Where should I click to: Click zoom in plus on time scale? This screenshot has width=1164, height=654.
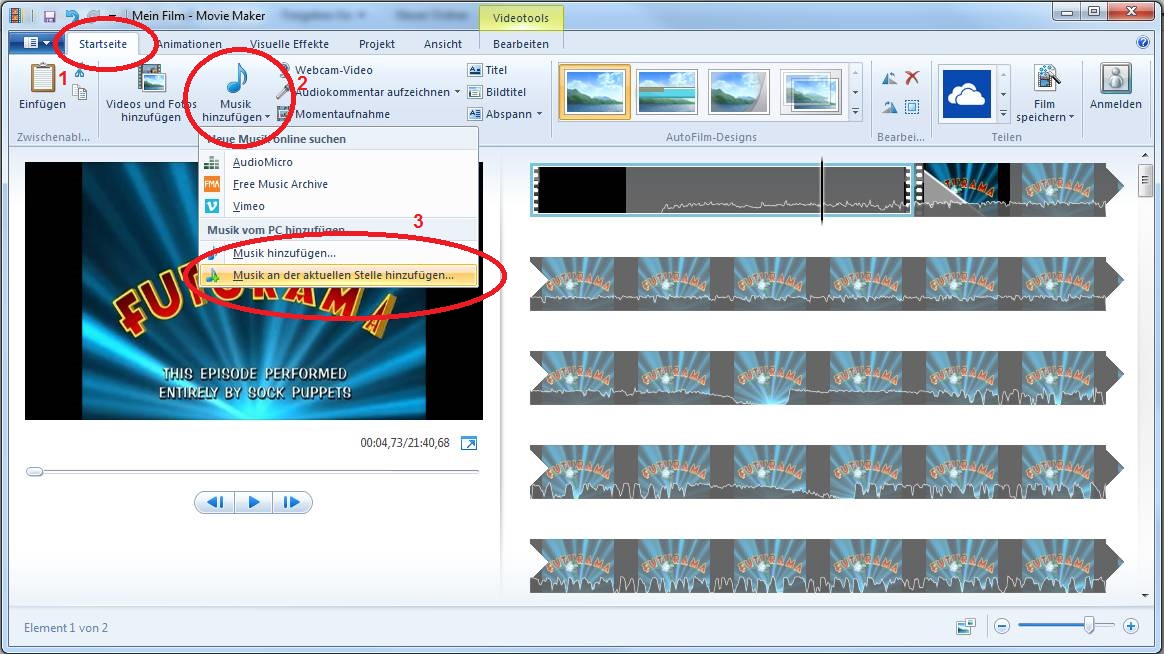pos(1131,626)
